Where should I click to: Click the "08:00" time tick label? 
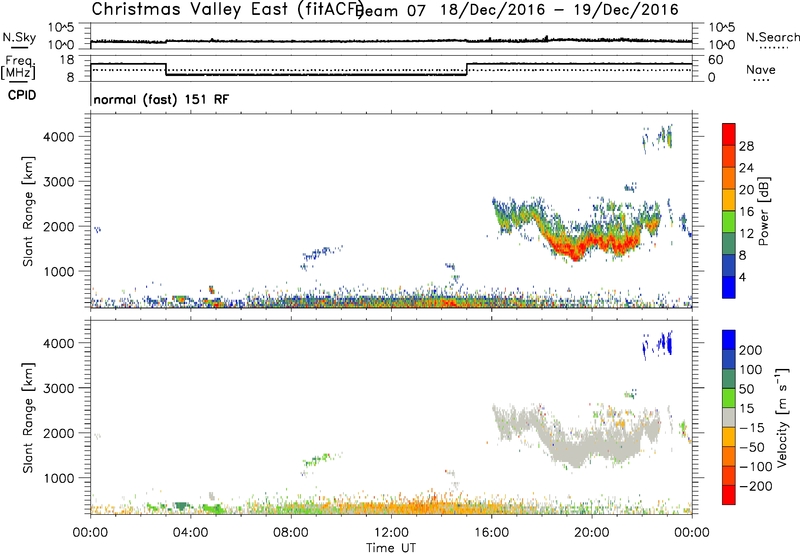coord(291,533)
